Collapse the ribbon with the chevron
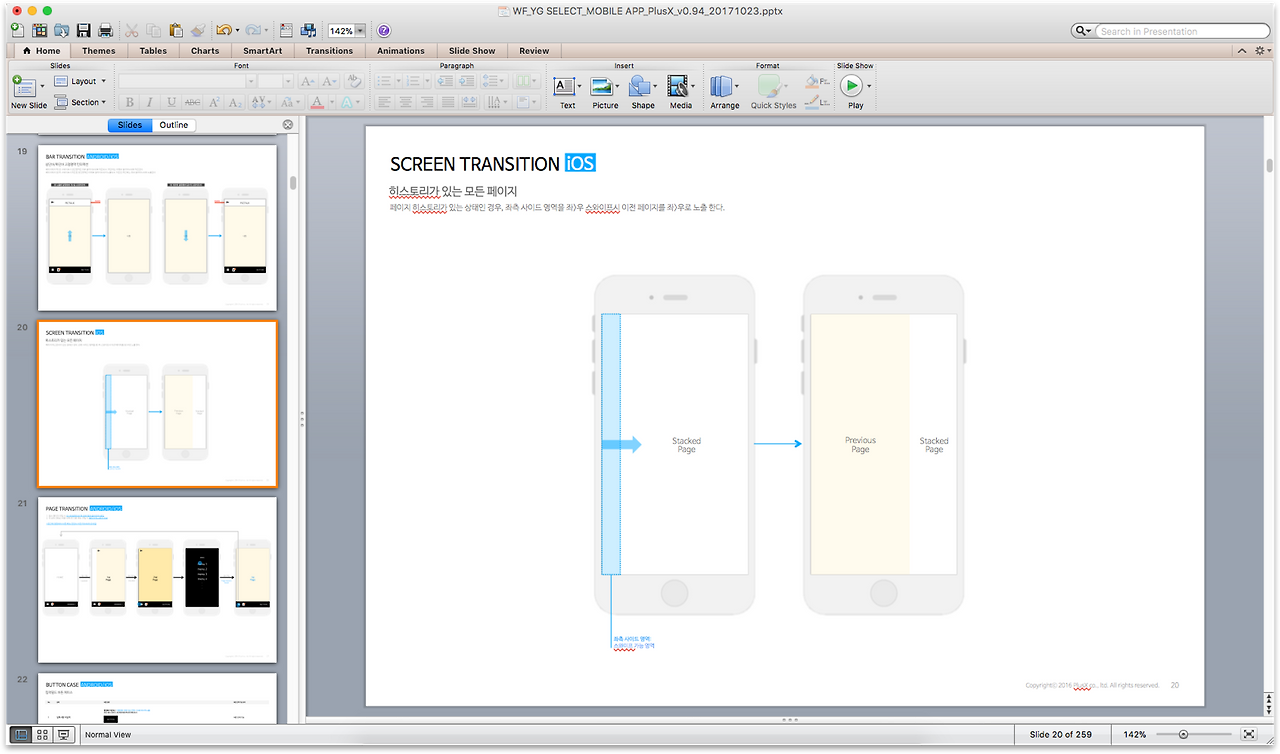1280x754 pixels. (1242, 51)
